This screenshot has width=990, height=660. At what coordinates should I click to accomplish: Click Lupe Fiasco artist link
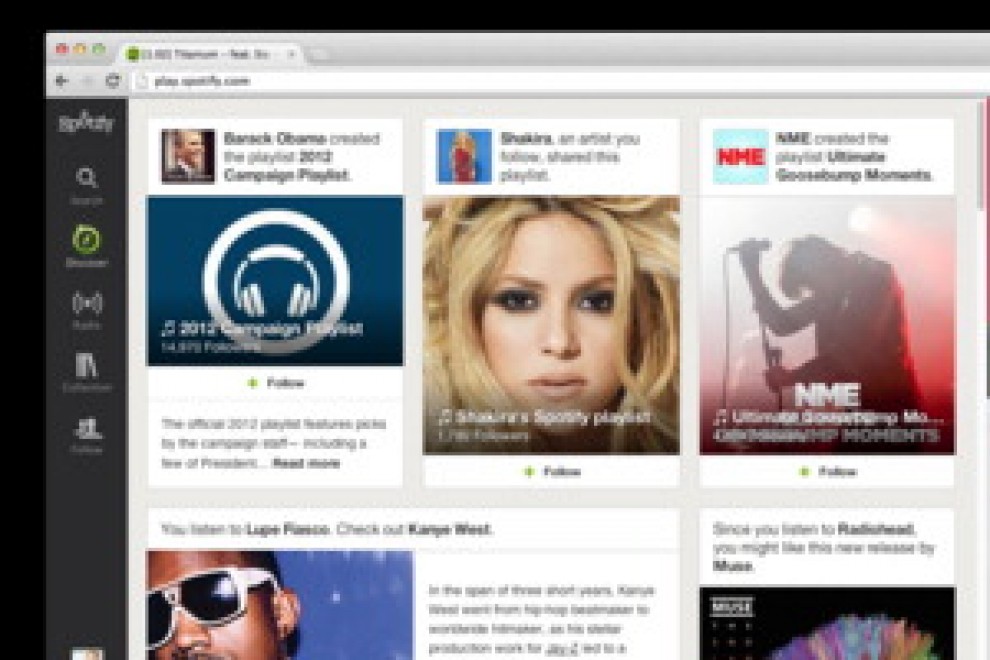tap(288, 529)
